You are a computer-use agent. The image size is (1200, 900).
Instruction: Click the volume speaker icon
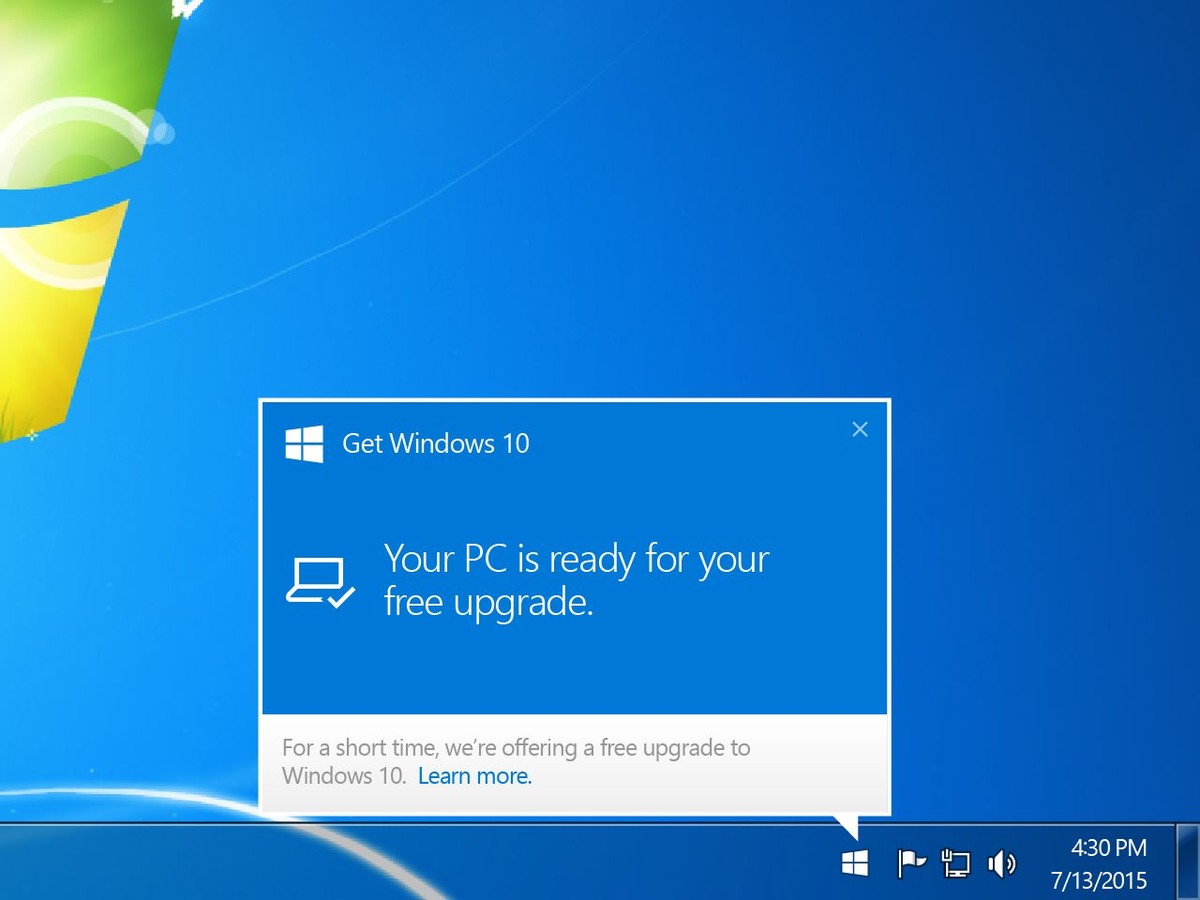[1001, 863]
